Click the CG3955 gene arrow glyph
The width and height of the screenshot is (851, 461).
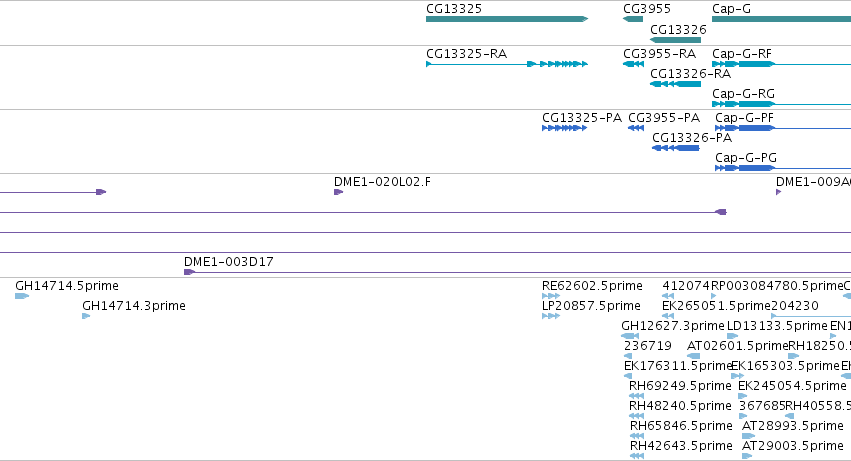(x=633, y=19)
